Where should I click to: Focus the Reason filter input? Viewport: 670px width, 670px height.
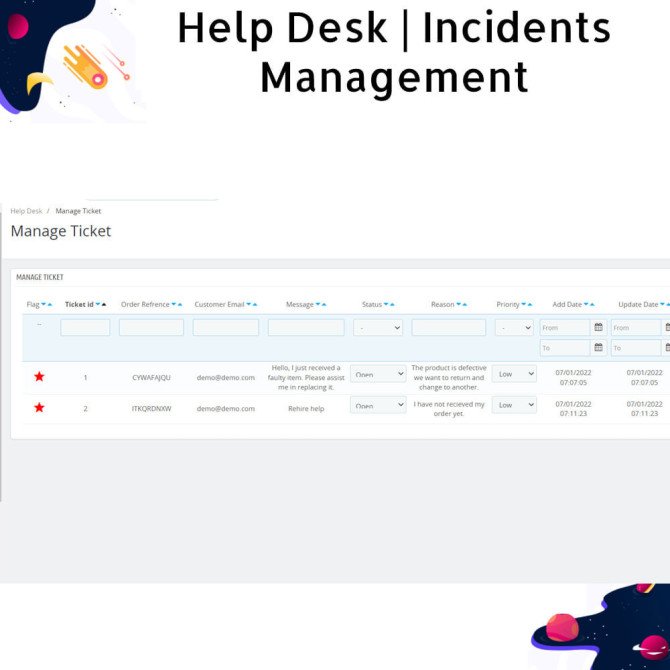pos(449,328)
